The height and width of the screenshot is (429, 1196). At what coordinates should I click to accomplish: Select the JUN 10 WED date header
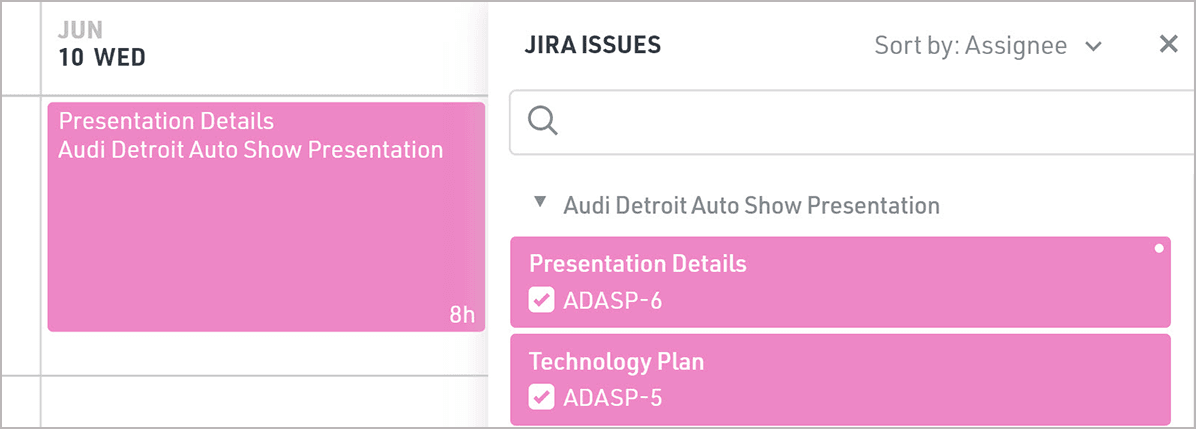tap(102, 46)
